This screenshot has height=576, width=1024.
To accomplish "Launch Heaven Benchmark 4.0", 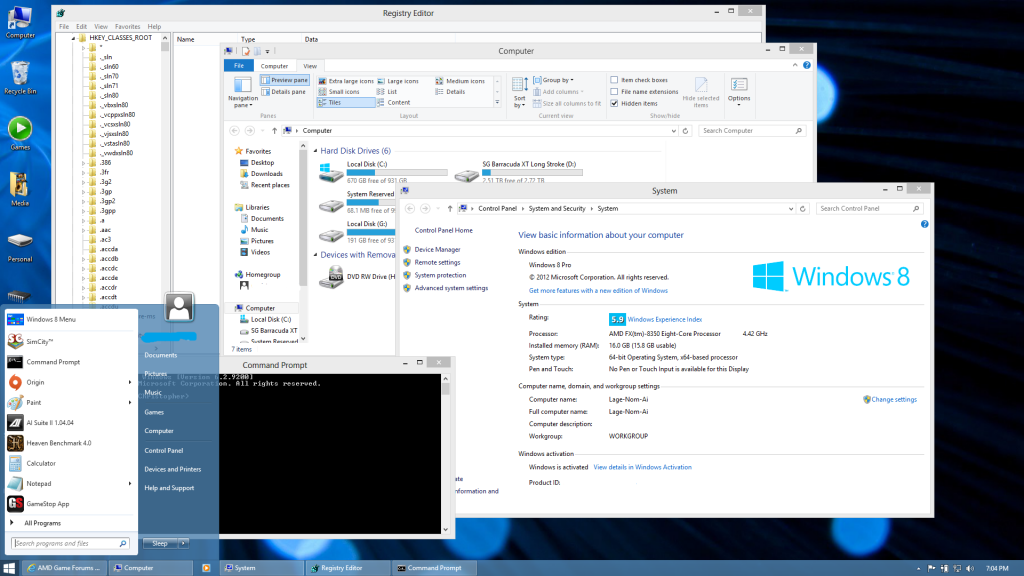I will [71, 443].
